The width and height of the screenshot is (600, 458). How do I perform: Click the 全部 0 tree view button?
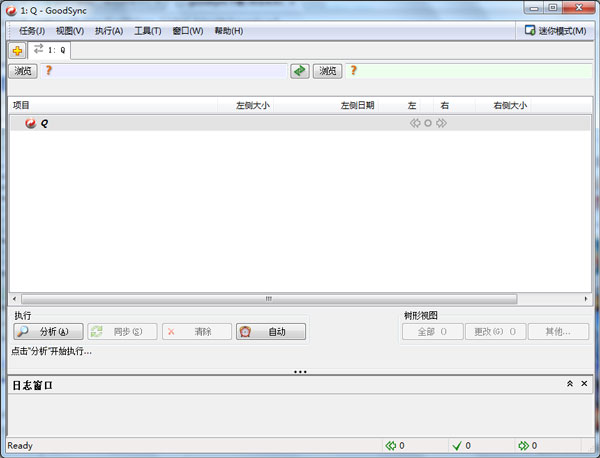pyautogui.click(x=432, y=331)
